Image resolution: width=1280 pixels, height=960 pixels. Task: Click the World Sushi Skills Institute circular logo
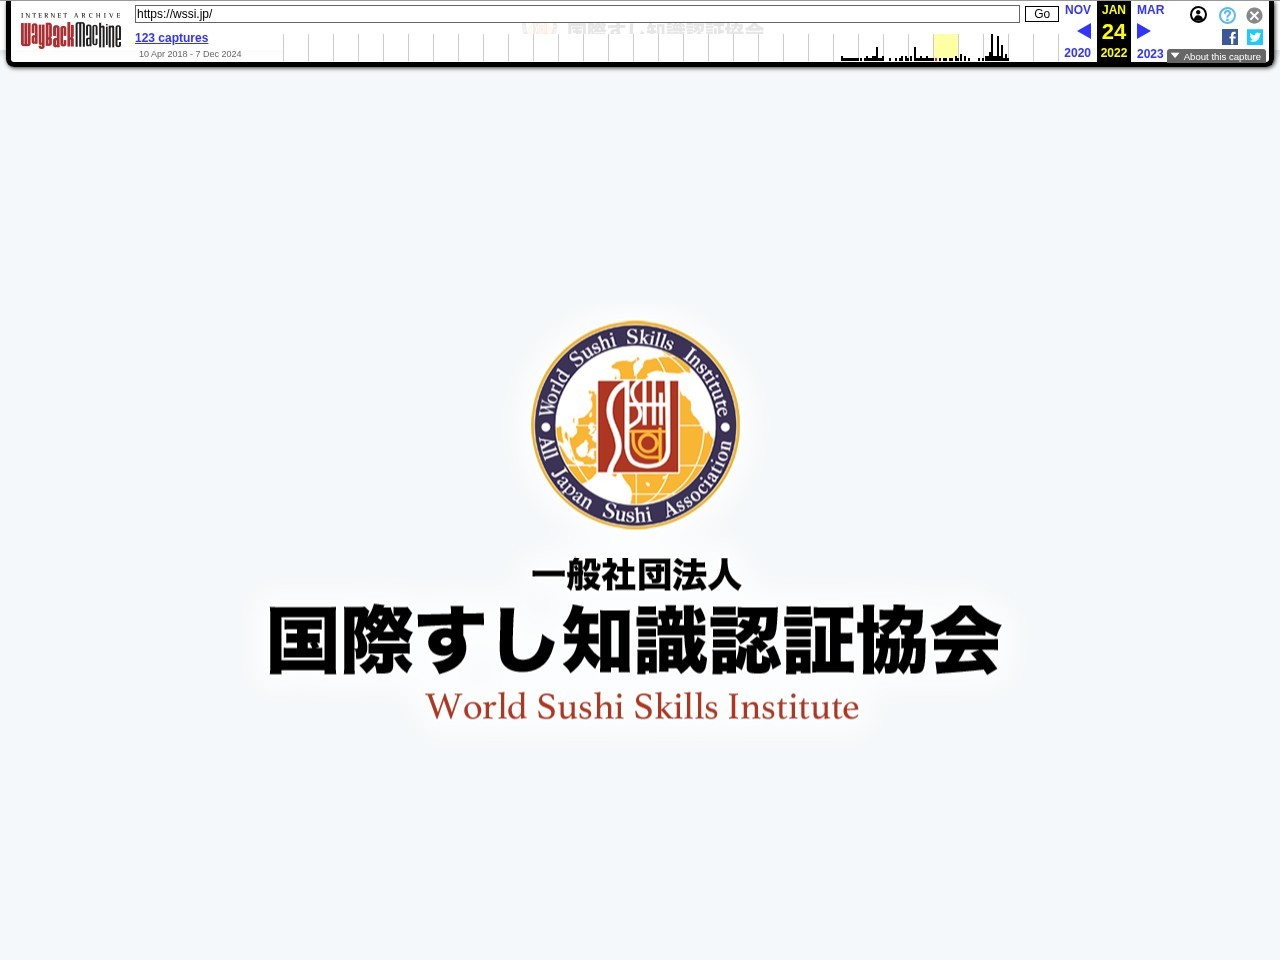[636, 425]
